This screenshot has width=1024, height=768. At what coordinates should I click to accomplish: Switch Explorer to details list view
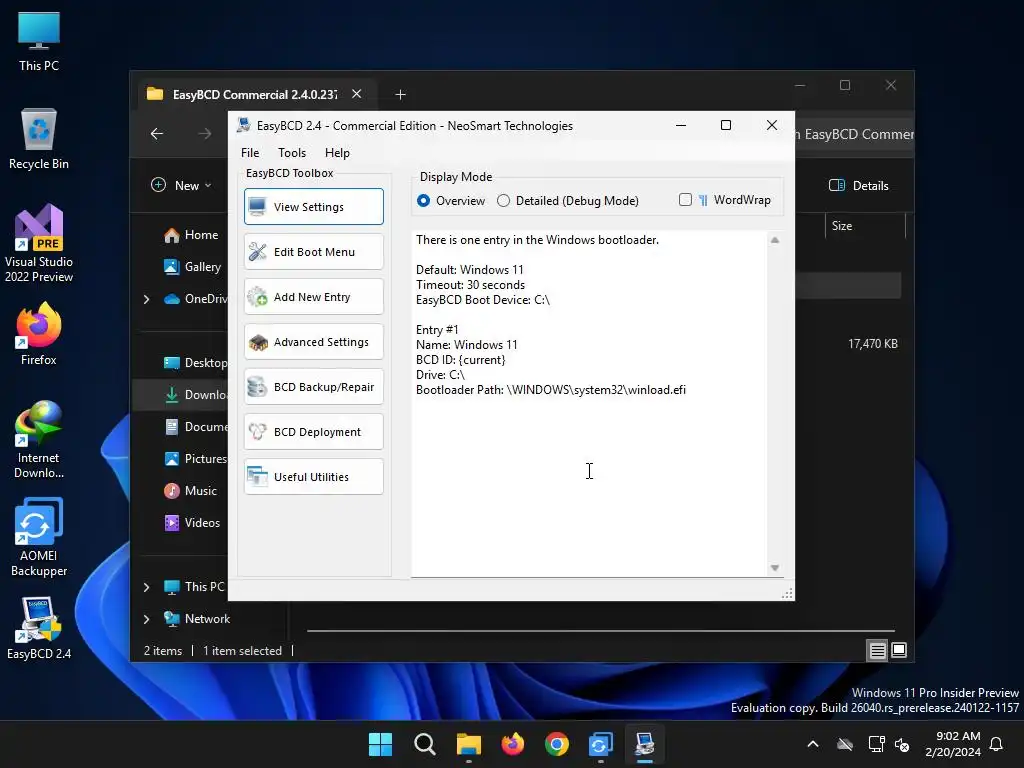point(877,650)
